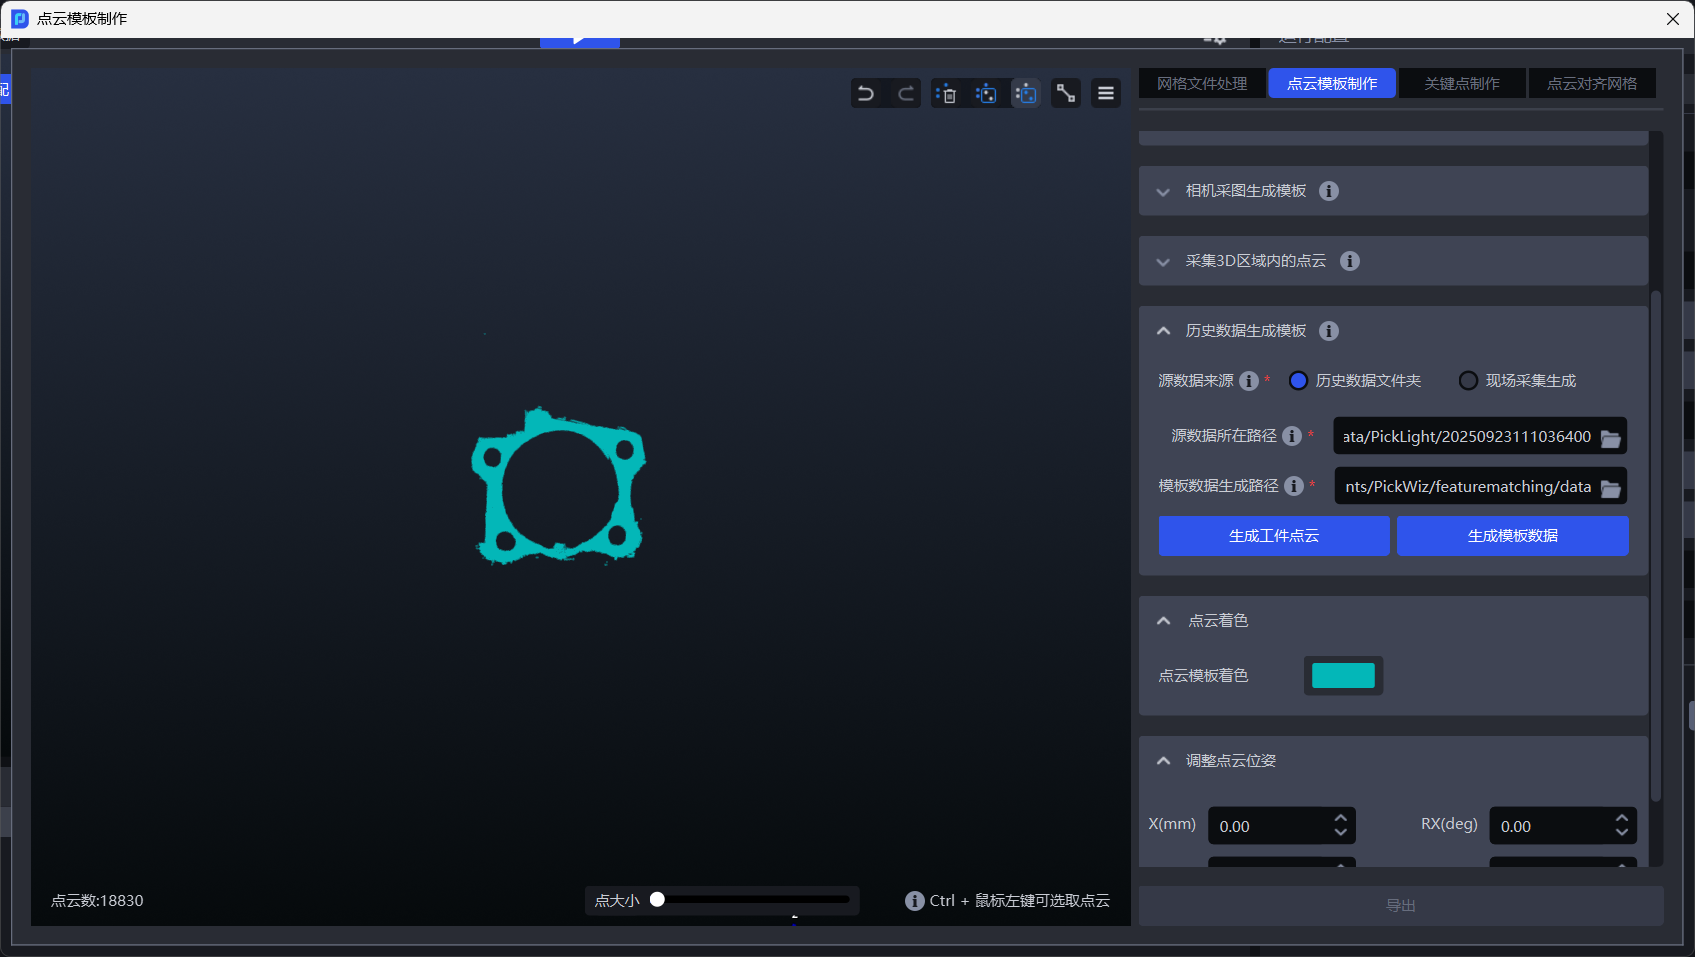
Task: Collapse the 调整点云位姿 section
Action: click(x=1163, y=761)
